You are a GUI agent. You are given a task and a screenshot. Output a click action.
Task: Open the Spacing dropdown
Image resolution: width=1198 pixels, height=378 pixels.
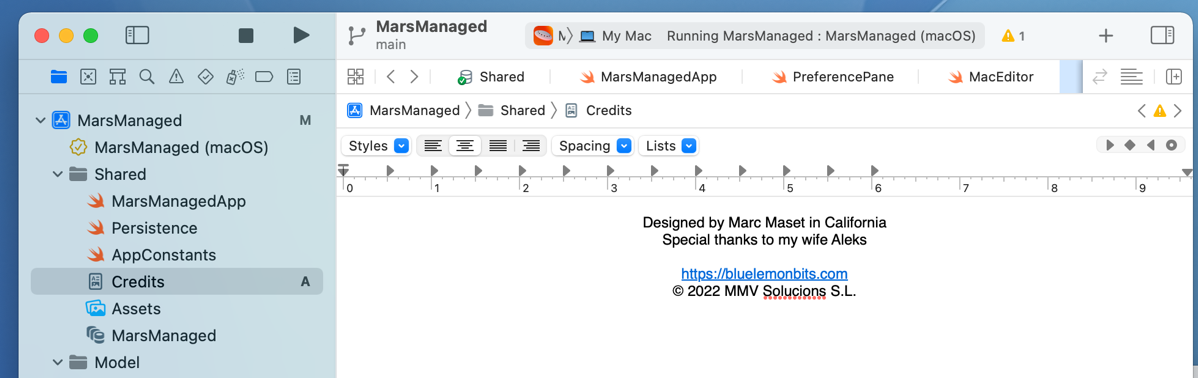click(594, 146)
